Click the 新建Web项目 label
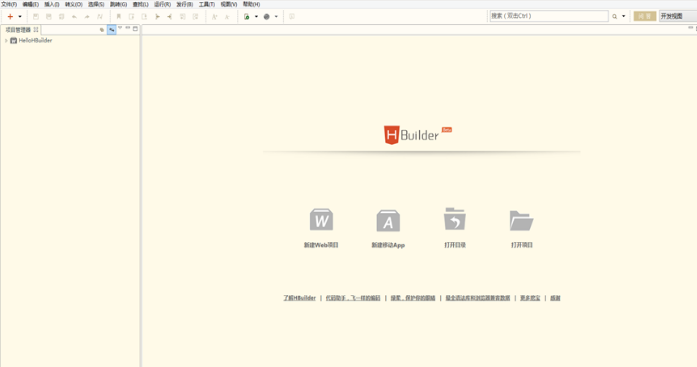 (321, 245)
